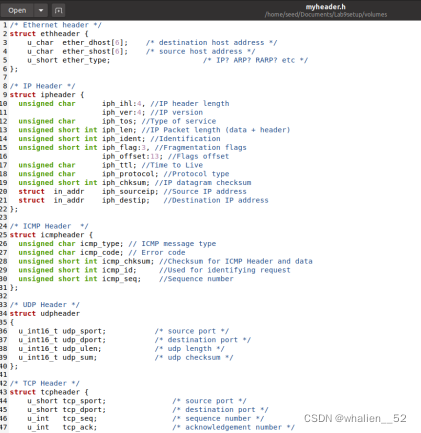The image size is (421, 433).
Task: Click the 'Fragmentation flags' comment
Action: [200, 147]
